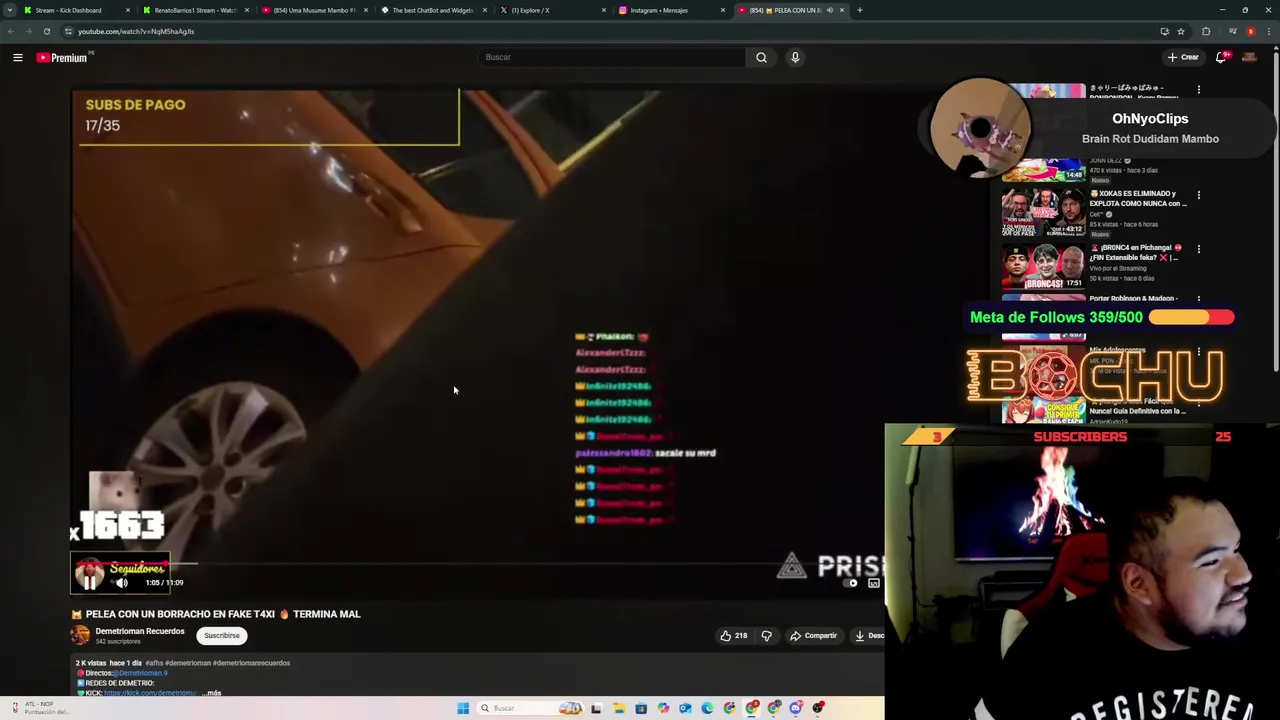The height and width of the screenshot is (720, 1280).
Task: Open the Crear dropdown button
Action: click(1182, 57)
